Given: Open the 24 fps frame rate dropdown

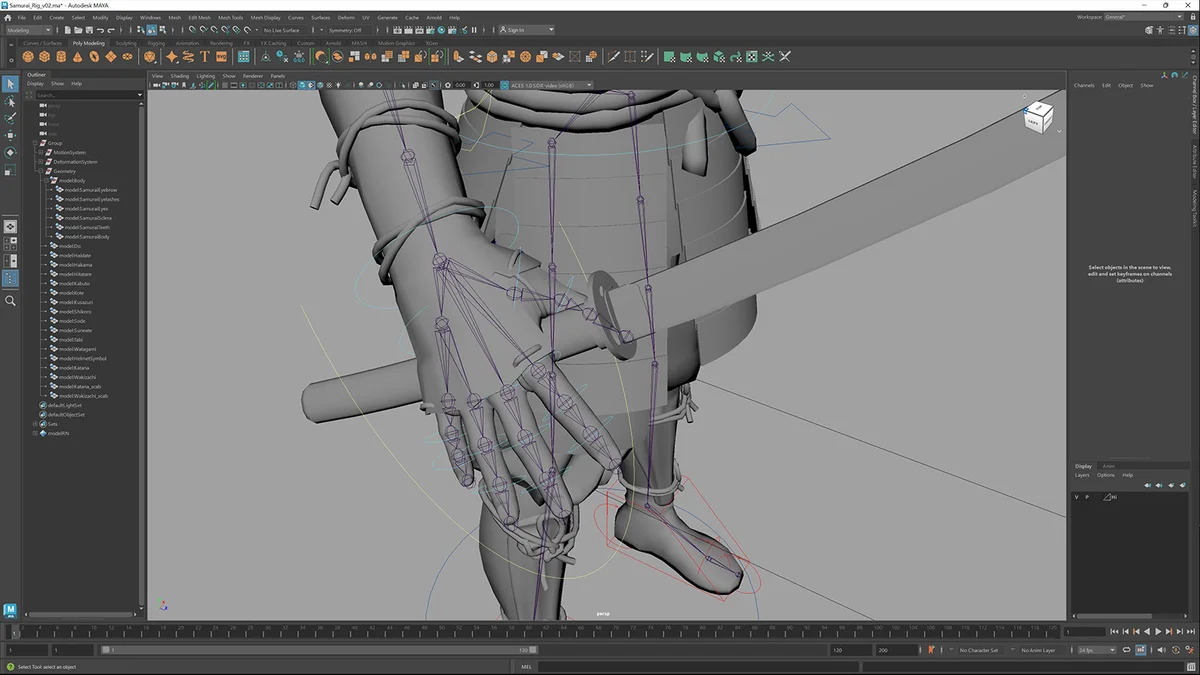Looking at the screenshot, I should click(1096, 650).
